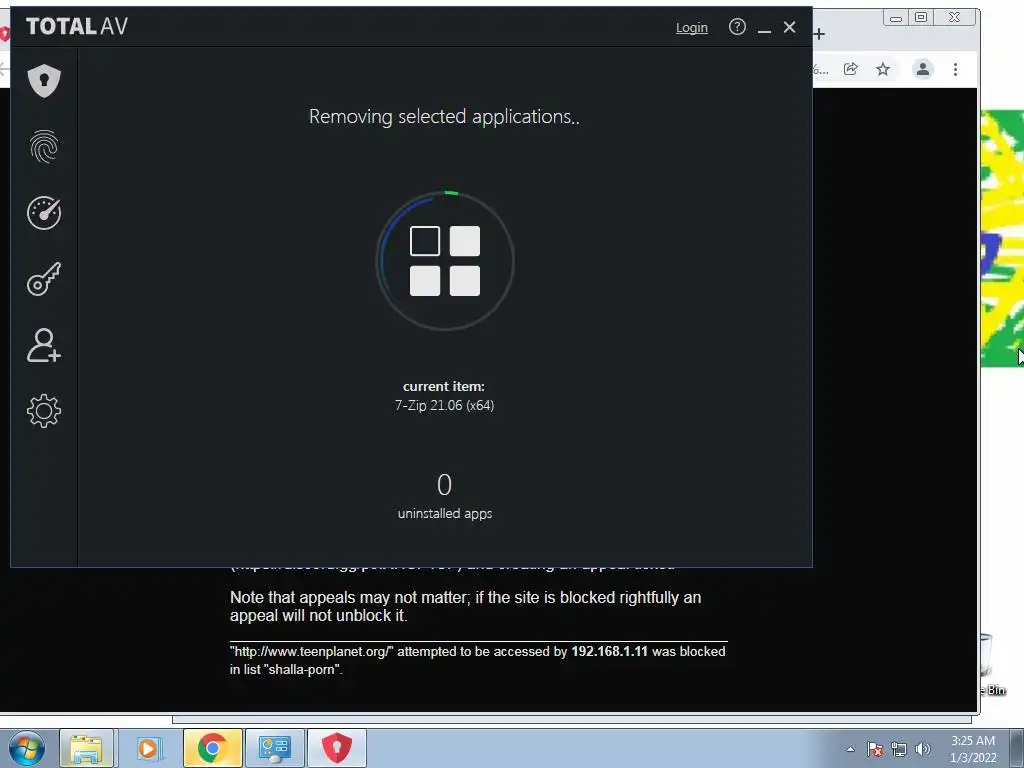Click the application-grid uninstall progress icon
The image size is (1024, 768).
[x=445, y=261]
